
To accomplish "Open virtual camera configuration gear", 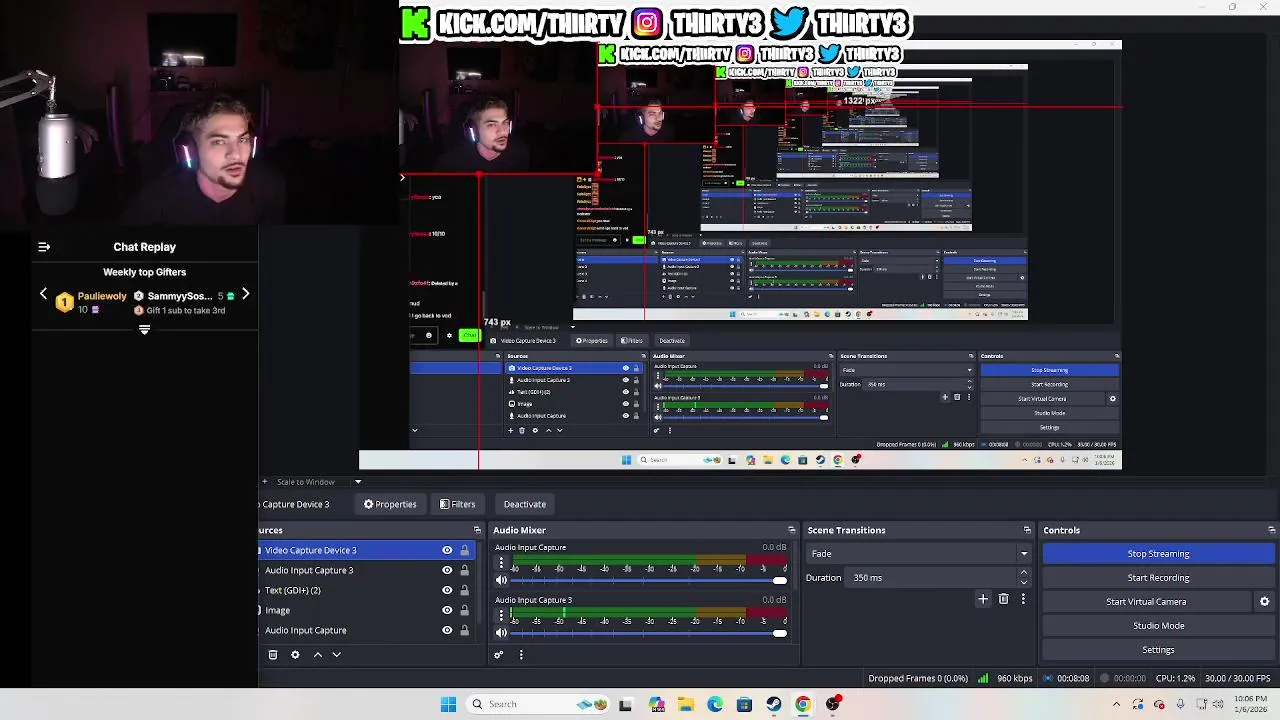I will [x=1264, y=602].
